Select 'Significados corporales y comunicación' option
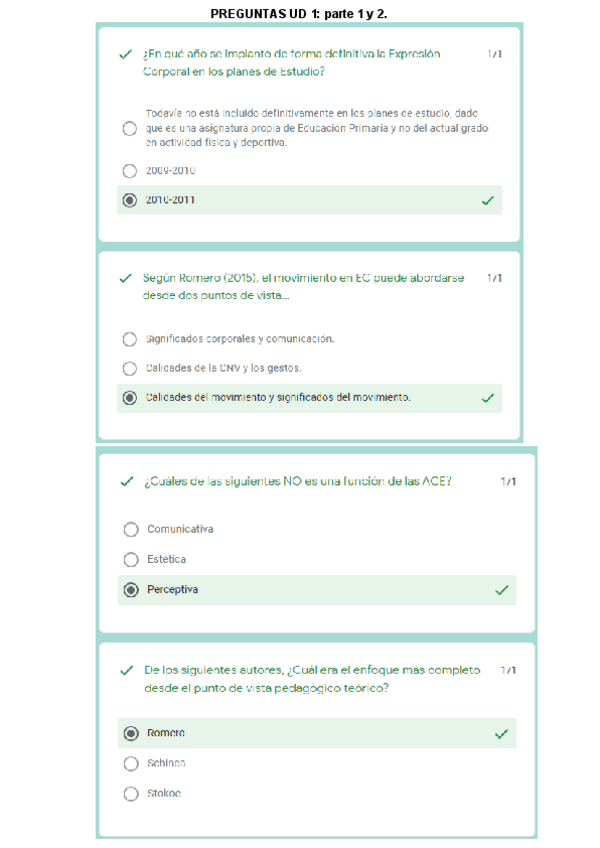This screenshot has height=848, width=600. pyautogui.click(x=130, y=339)
